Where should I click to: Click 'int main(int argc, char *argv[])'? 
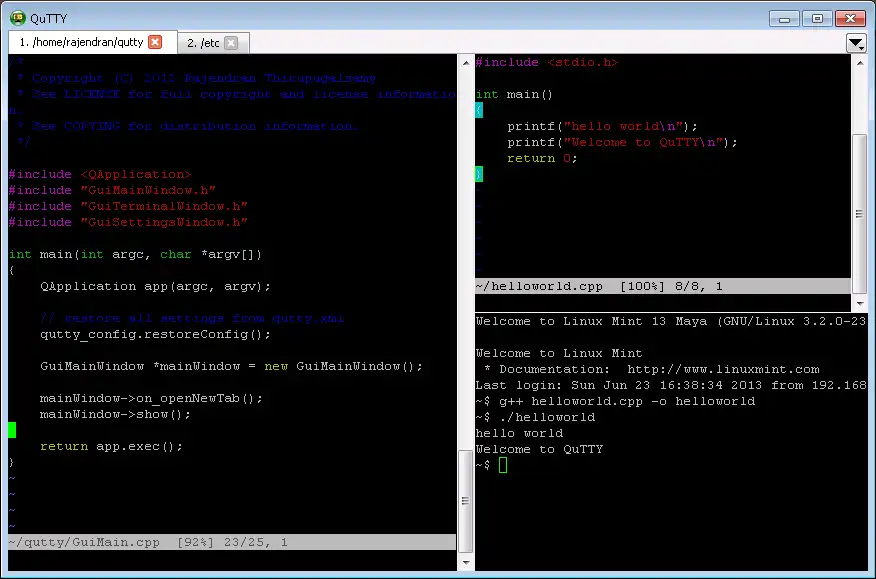(x=135, y=254)
